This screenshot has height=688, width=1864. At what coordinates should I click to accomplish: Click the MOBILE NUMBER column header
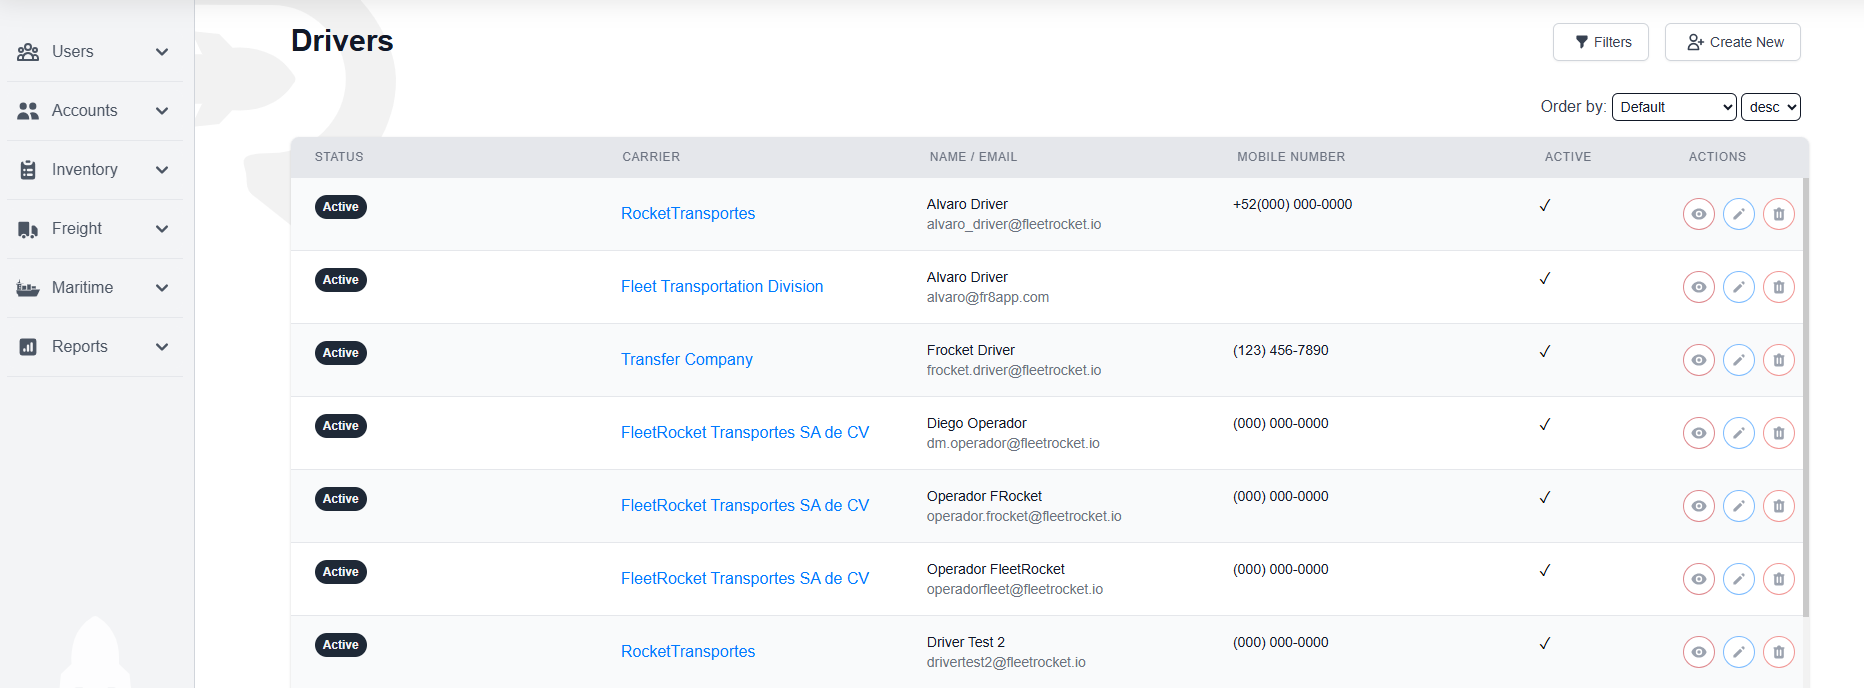[1291, 157]
